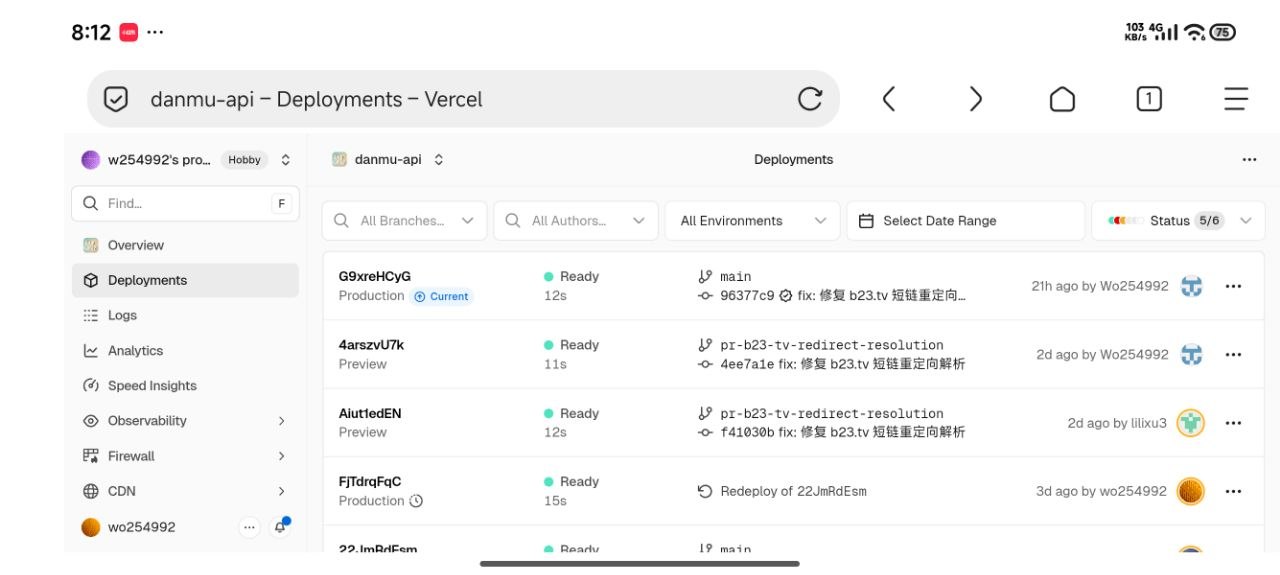Viewport: 1280px width, 575px height.
Task: Click the clock icon beside Production on FjTdrqFqC
Action: pos(417,501)
